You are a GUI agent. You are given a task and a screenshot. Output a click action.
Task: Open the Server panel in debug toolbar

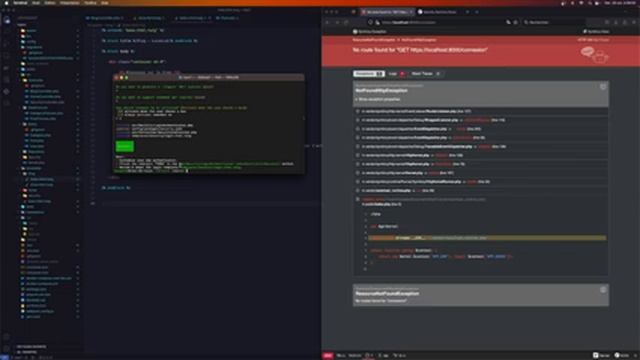(601, 356)
